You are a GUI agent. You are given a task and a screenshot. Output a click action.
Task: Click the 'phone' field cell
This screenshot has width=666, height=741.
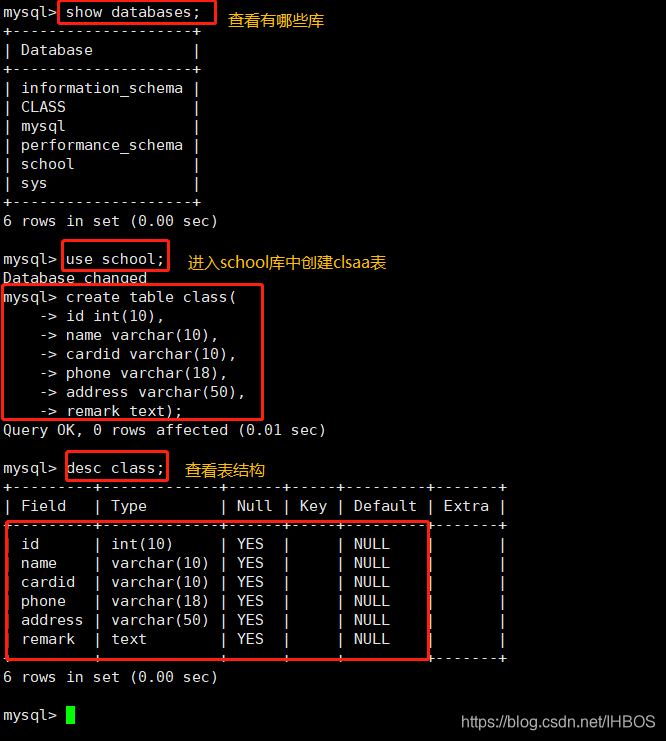[x=43, y=602]
